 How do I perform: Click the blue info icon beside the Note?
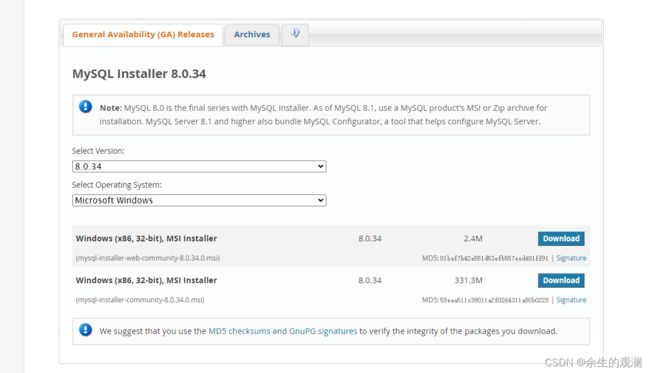point(85,107)
